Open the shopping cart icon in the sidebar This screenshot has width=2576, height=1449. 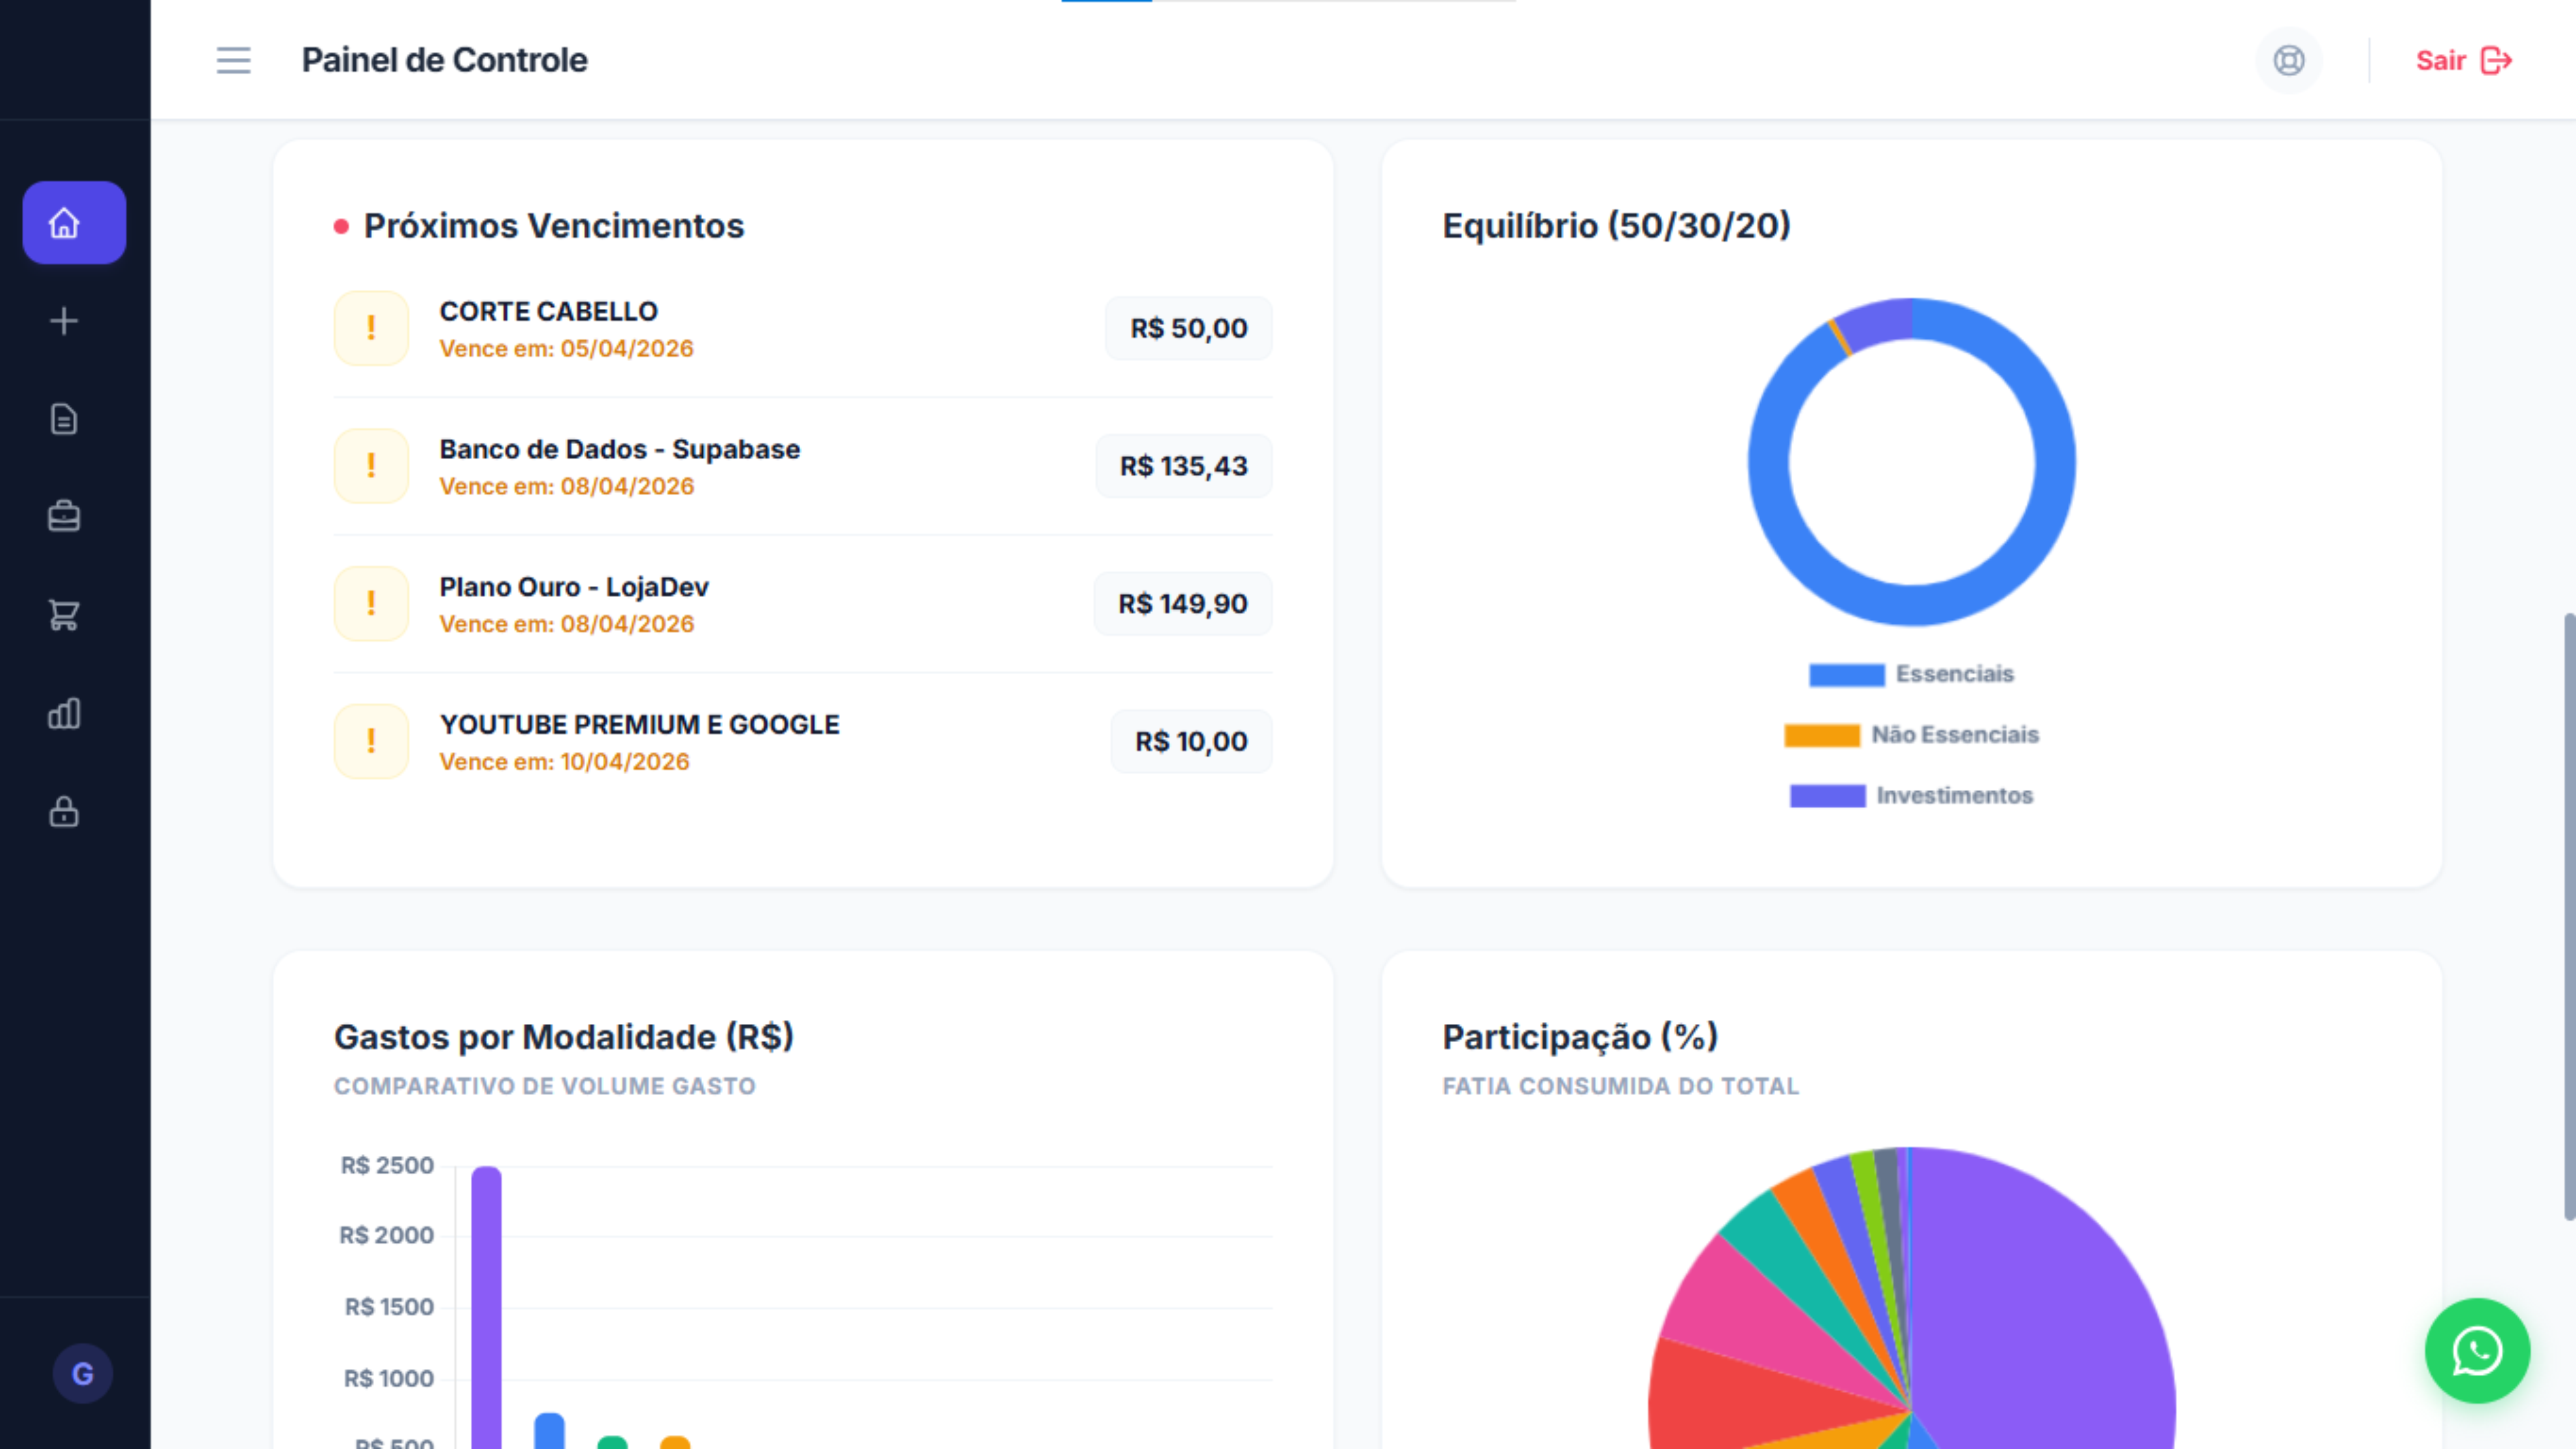[63, 614]
